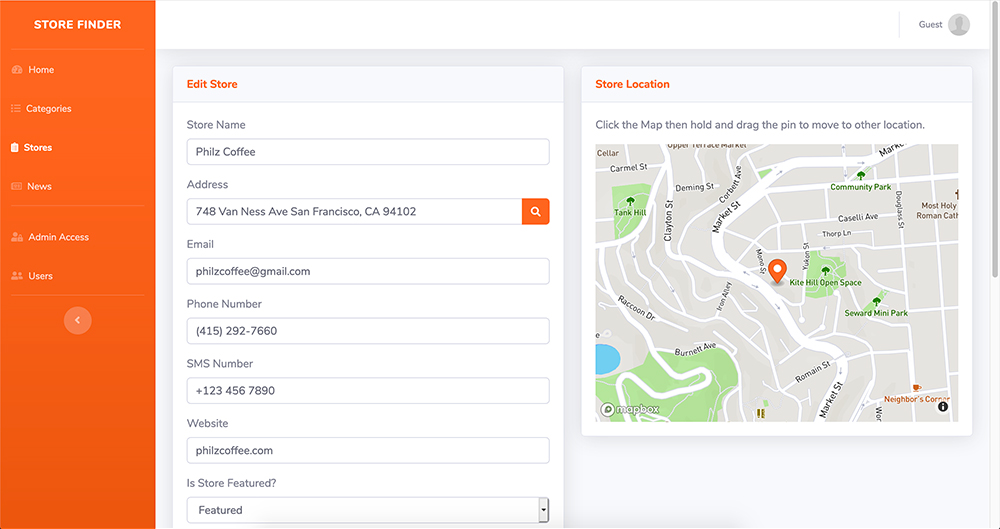The image size is (1000, 529).
Task: Click the Raccoon Dr map label
Action: tap(636, 307)
